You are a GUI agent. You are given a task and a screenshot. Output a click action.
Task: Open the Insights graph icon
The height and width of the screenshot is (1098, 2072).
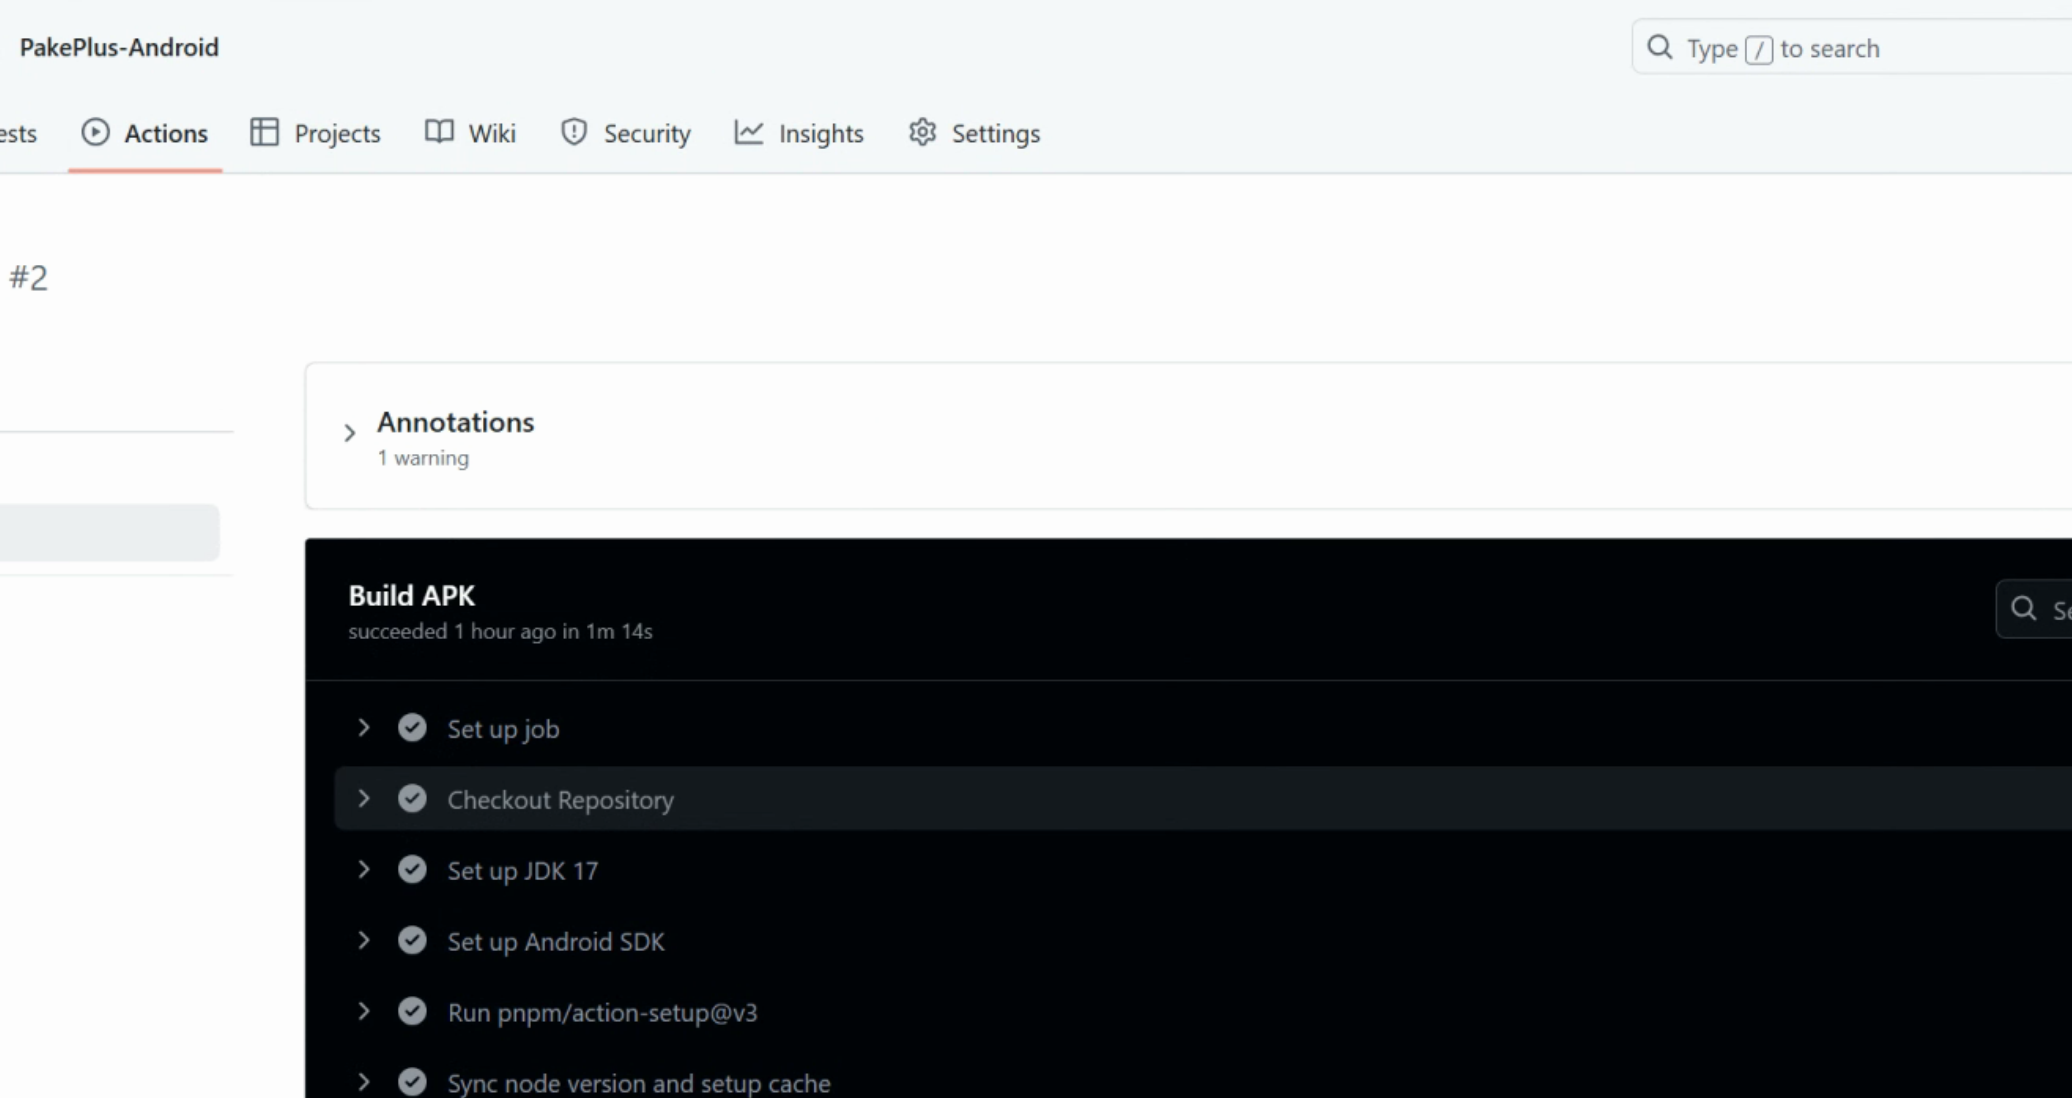(748, 132)
